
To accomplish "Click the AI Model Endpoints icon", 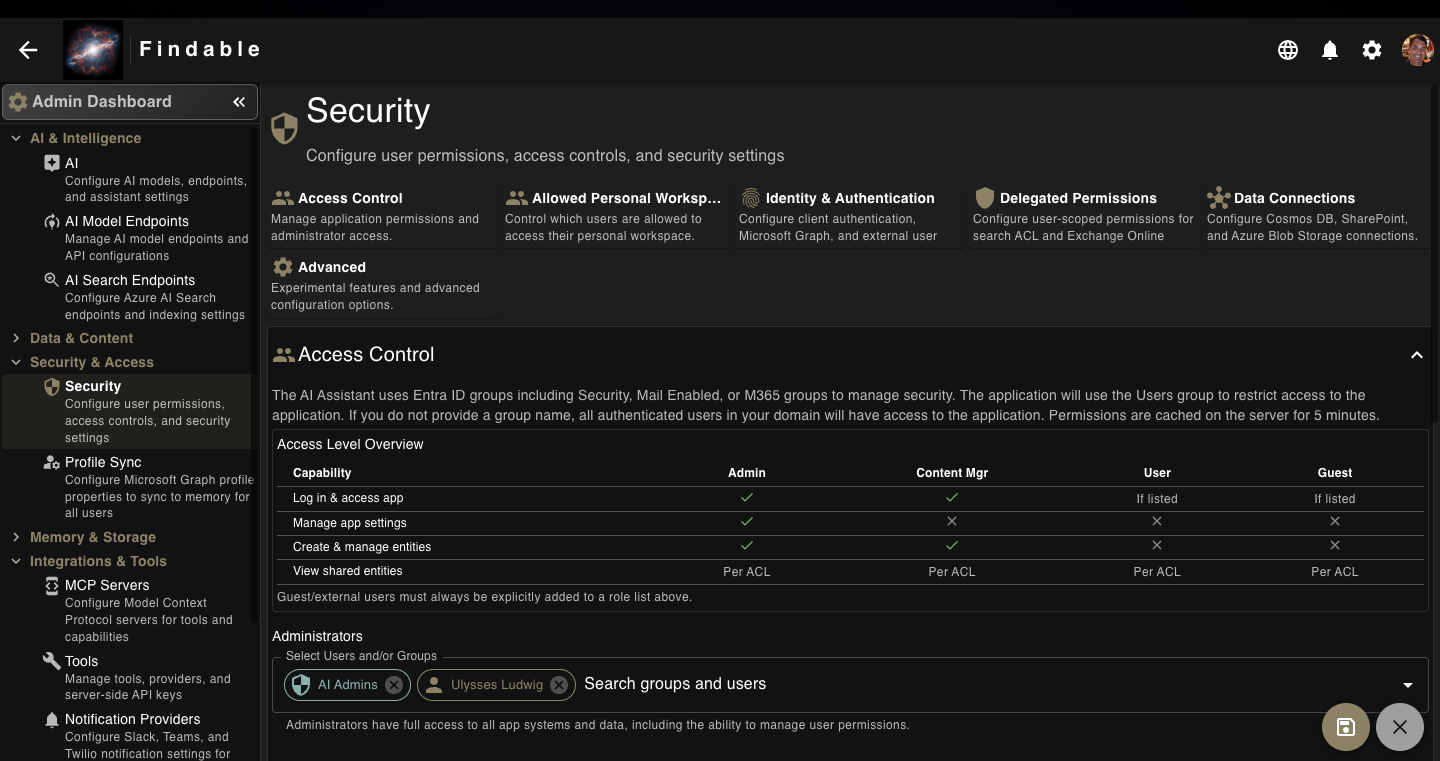I will click(x=52, y=221).
